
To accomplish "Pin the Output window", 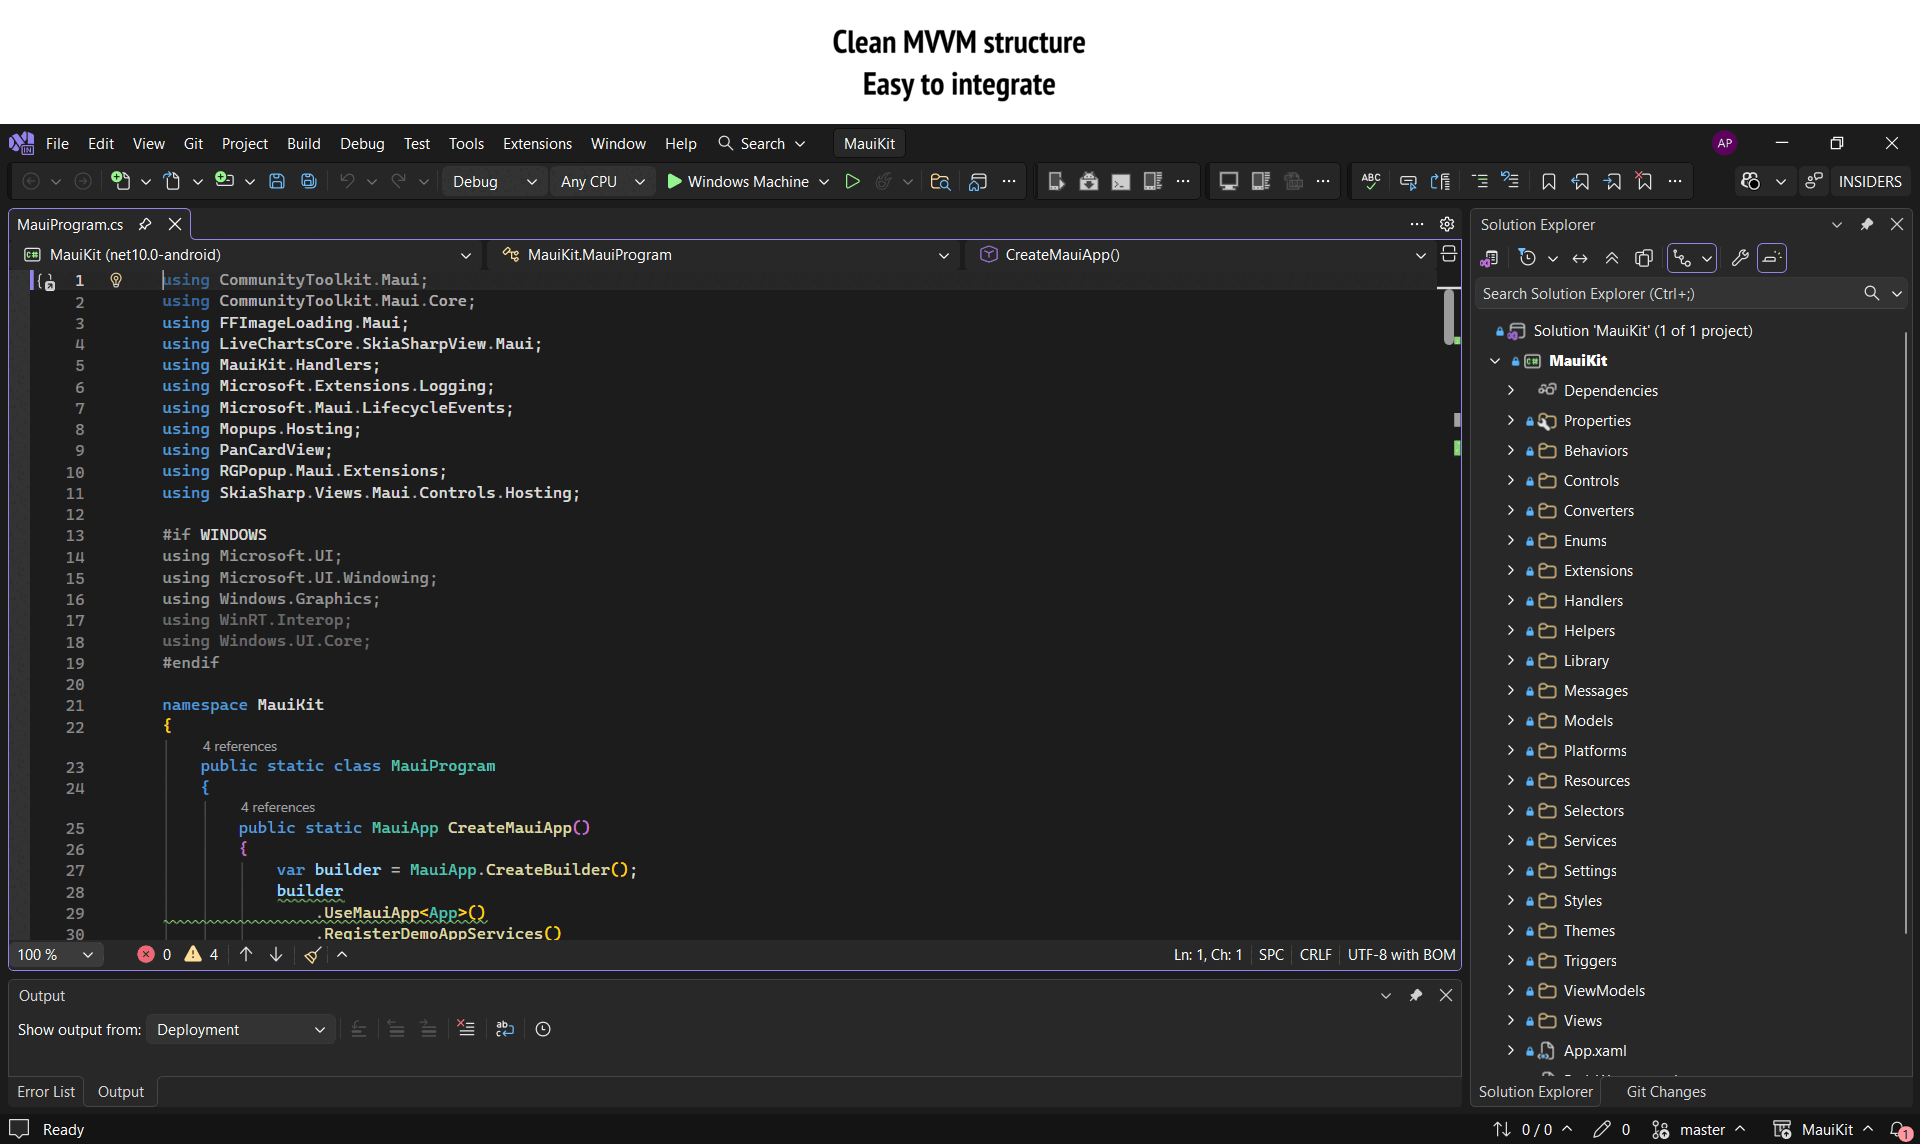I will [x=1416, y=995].
